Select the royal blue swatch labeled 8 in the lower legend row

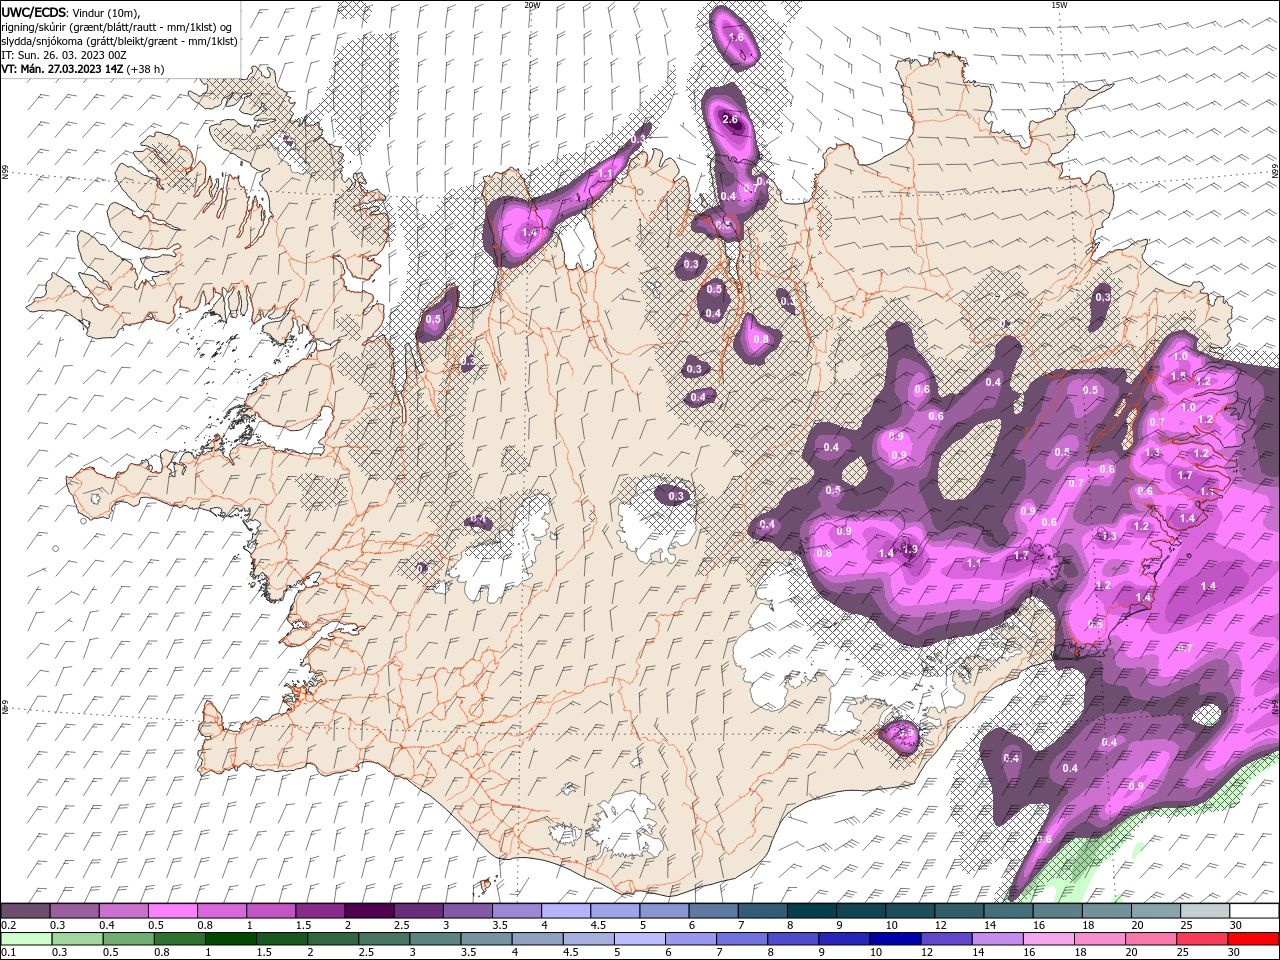coord(793,938)
